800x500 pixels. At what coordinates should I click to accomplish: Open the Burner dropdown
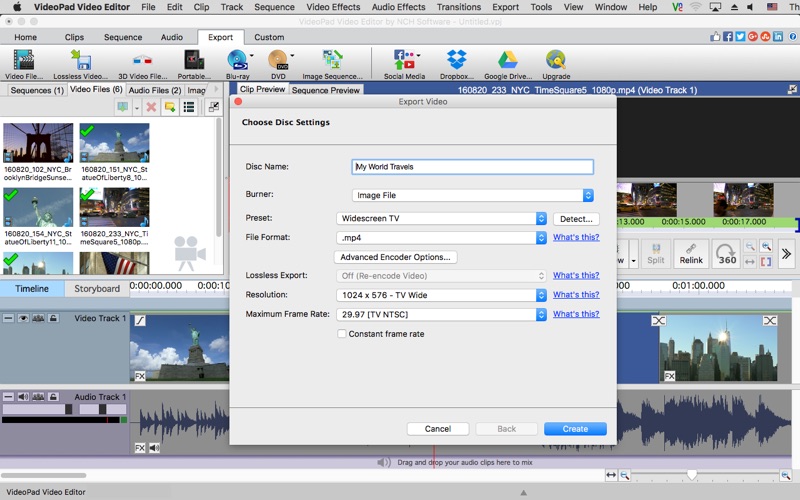click(x=473, y=195)
